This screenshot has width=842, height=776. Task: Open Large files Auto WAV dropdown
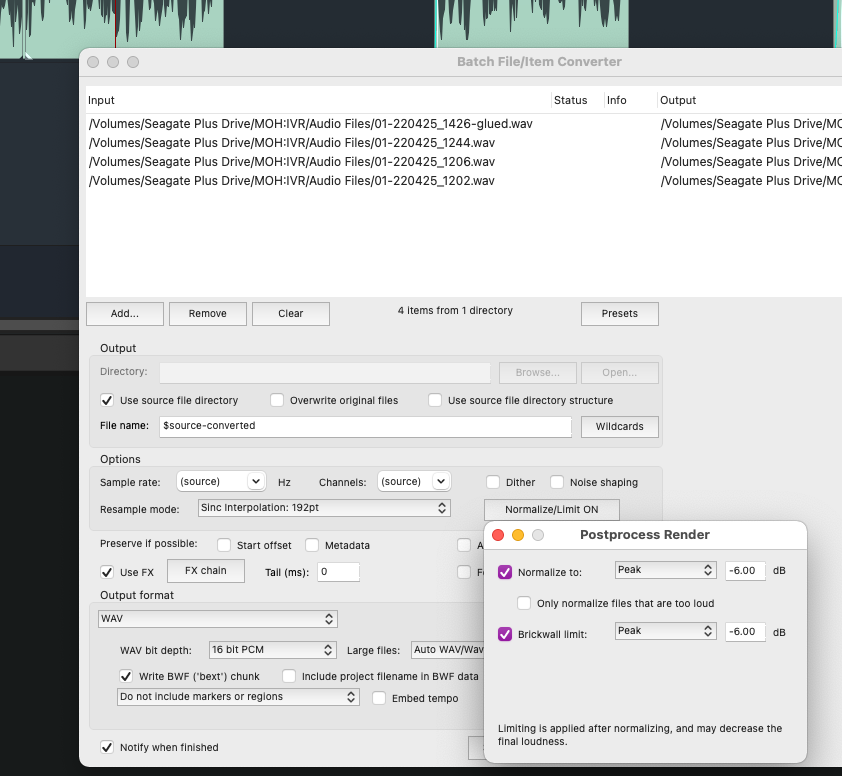(448, 650)
